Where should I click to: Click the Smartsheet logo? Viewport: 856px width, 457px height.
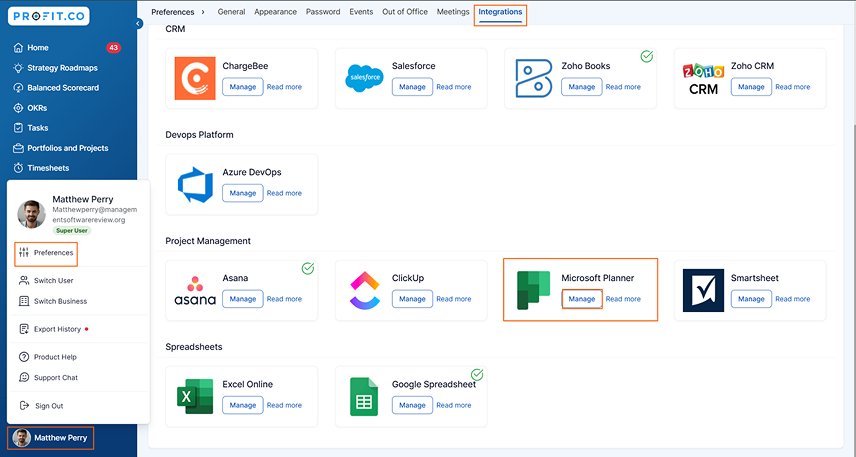pyautogui.click(x=703, y=290)
